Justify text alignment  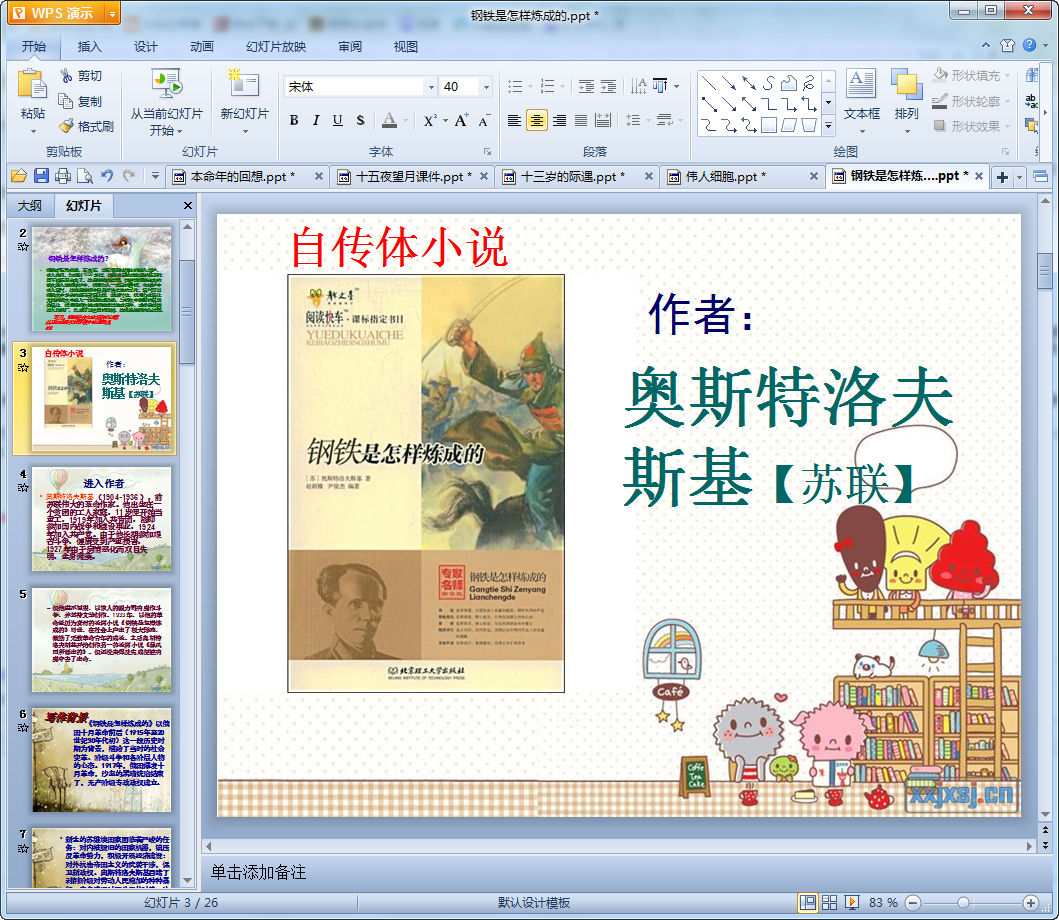coord(581,120)
